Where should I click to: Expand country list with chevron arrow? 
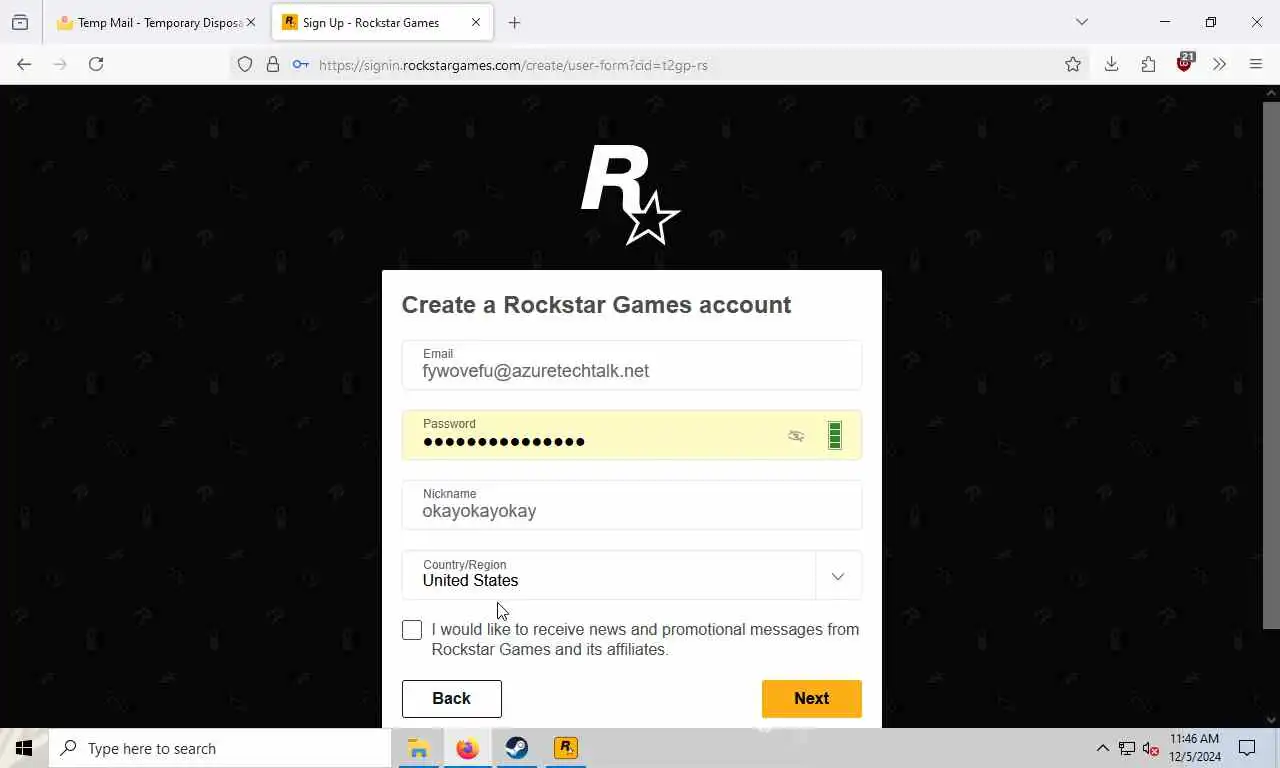tap(838, 576)
